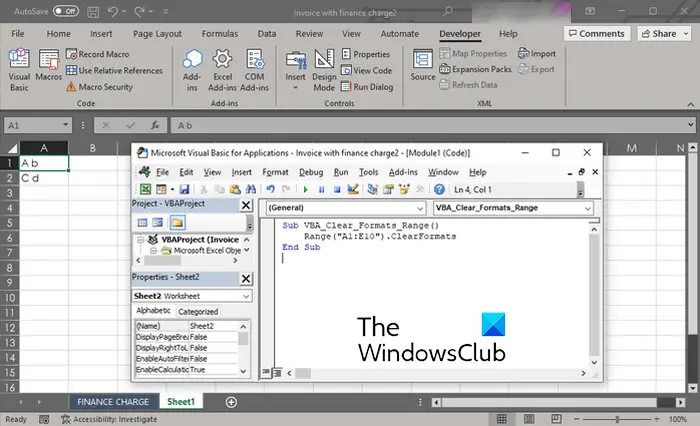
Task: Open VBA Help question mark icon
Action: (x=439, y=189)
